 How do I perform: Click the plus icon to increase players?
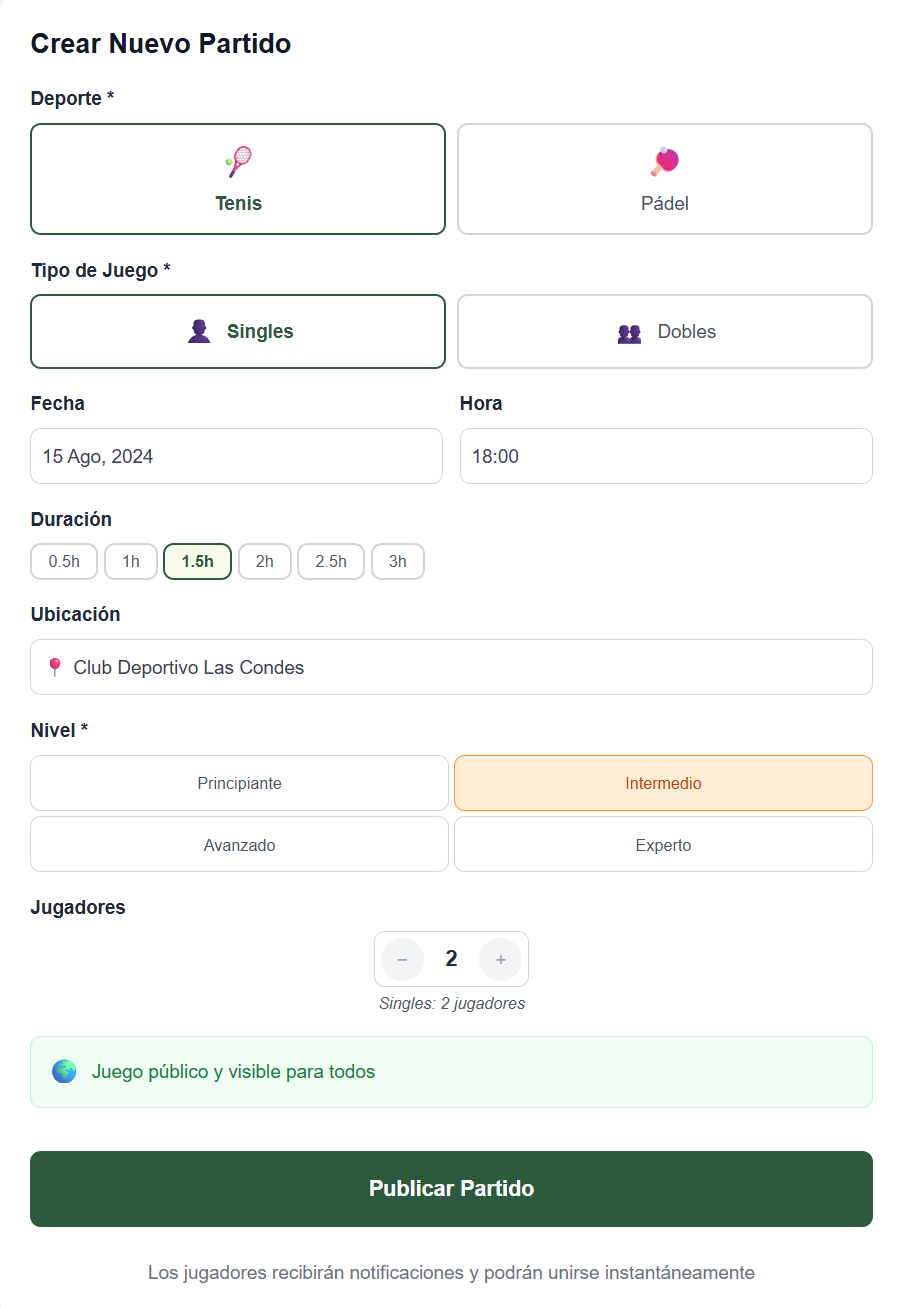click(500, 959)
